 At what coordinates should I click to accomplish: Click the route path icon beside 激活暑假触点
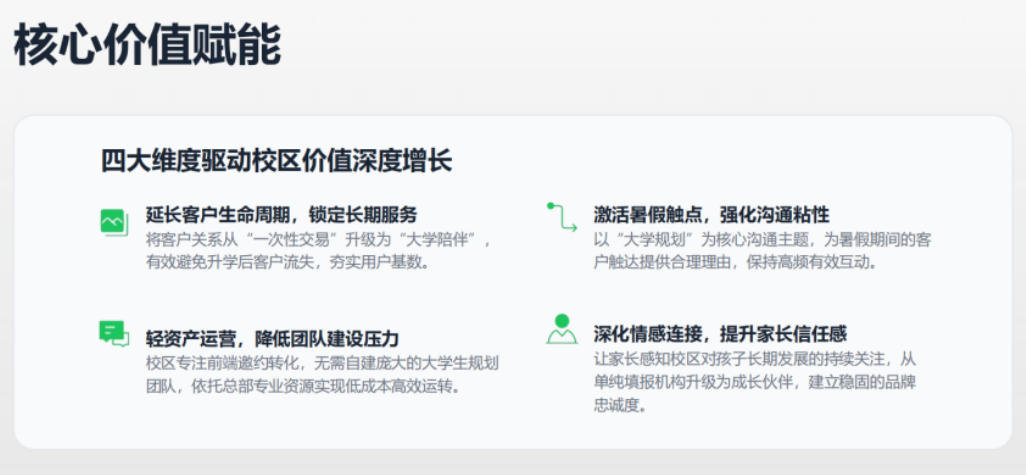(x=562, y=217)
